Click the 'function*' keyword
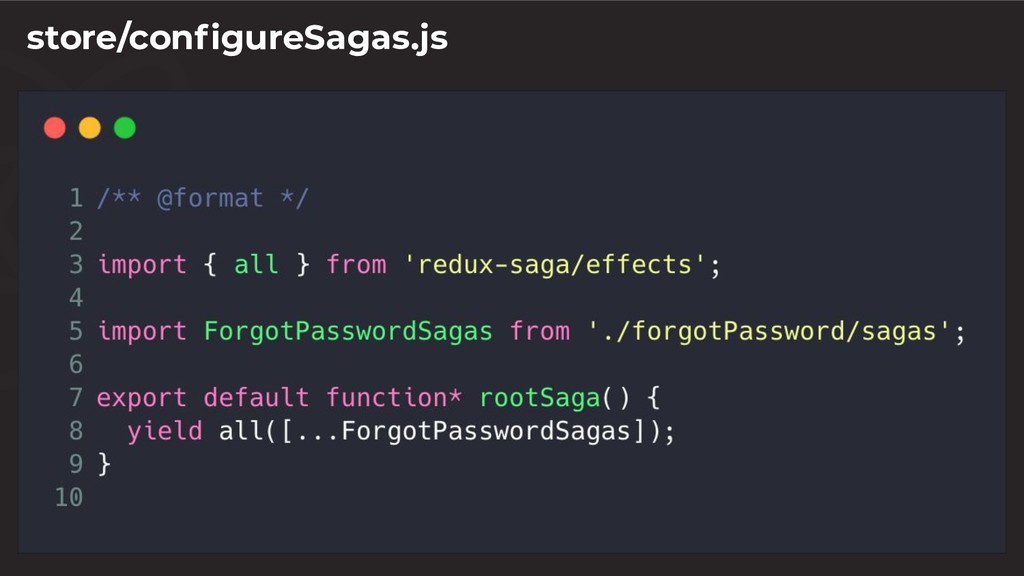 tap(394, 398)
